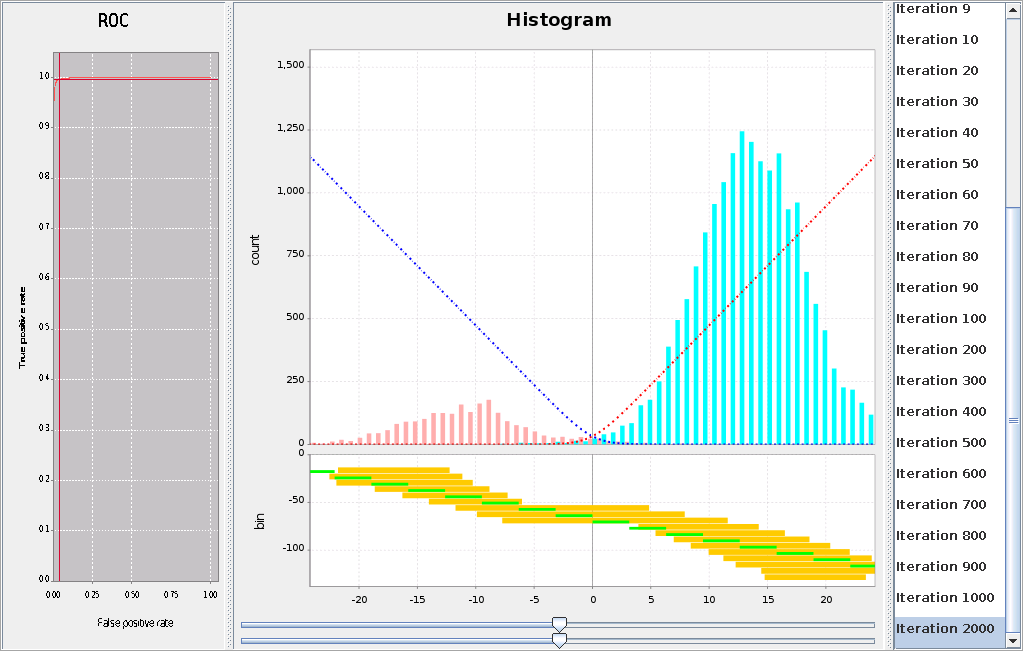Pick Iteration 100 in the iteration list
The height and width of the screenshot is (652, 1024).
940,319
